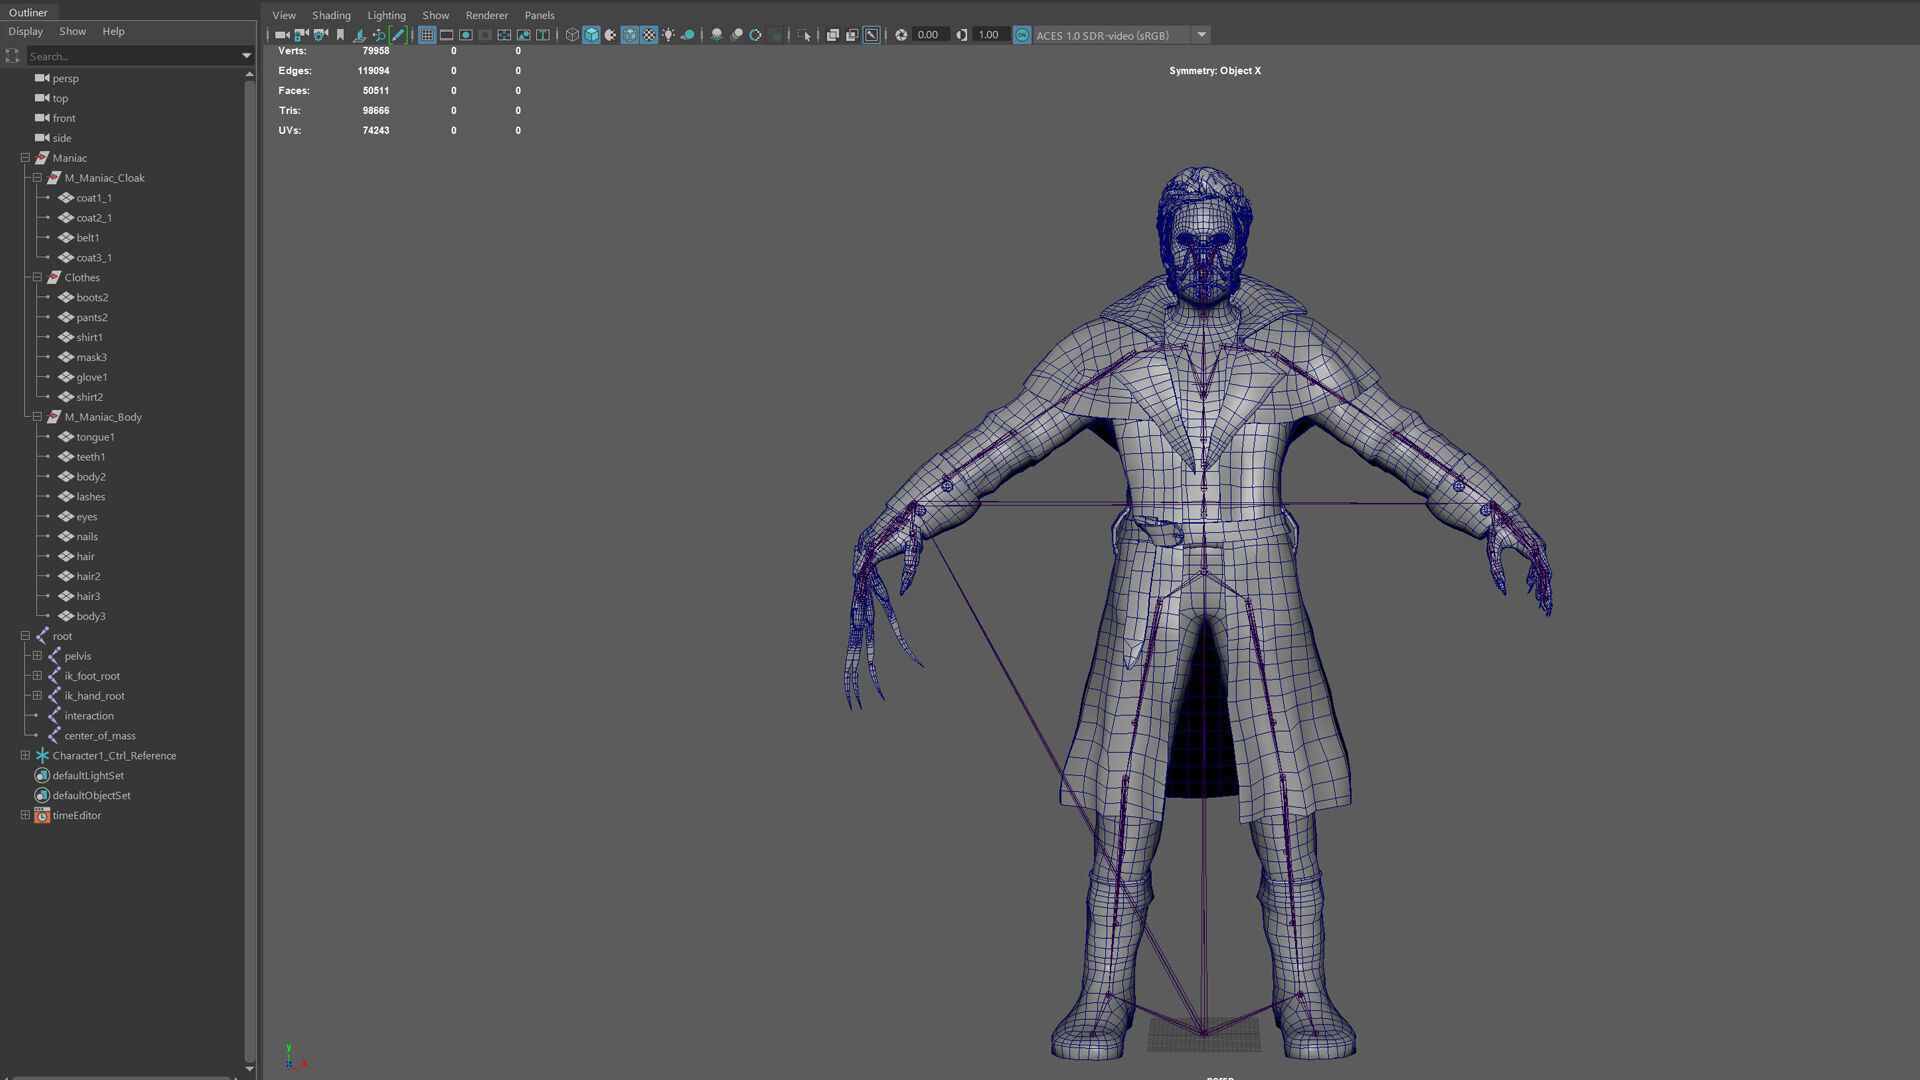Expand Character1_Ctrl_Reference node
Image resolution: width=1920 pixels, height=1080 pixels.
tap(25, 755)
